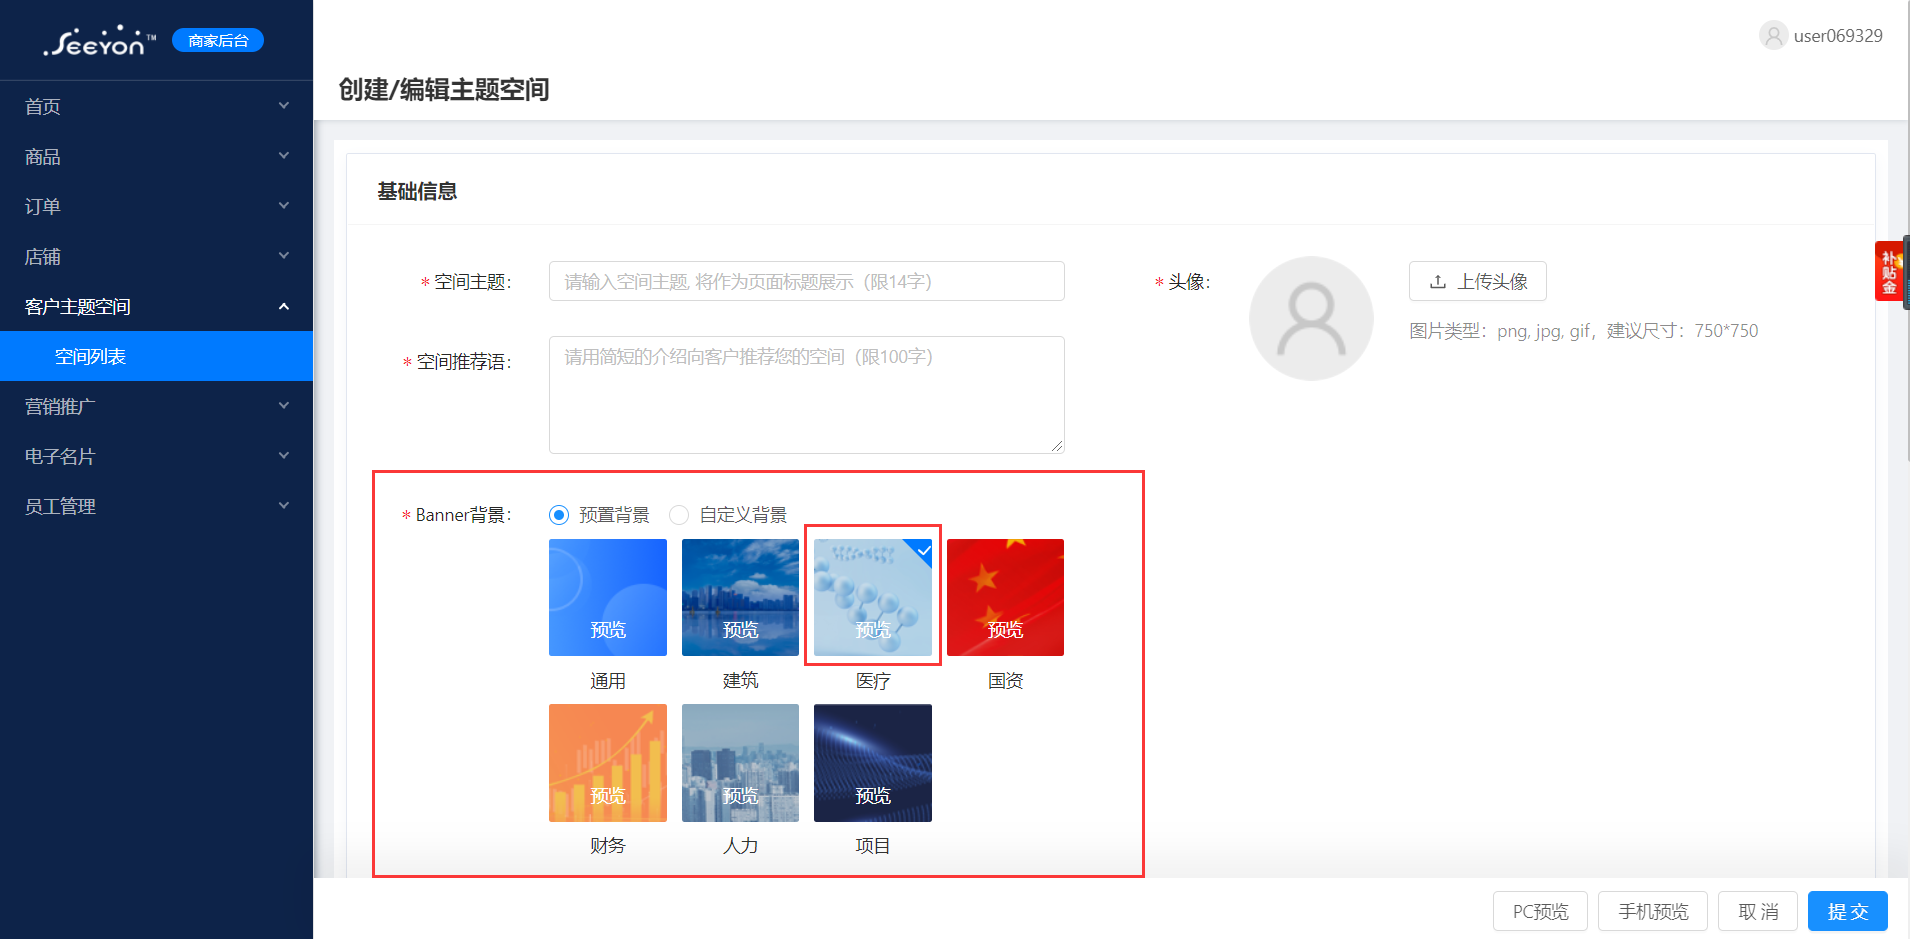Viewport: 1910px width, 939px height.
Task: Click the 商家后台 badge
Action: click(218, 40)
